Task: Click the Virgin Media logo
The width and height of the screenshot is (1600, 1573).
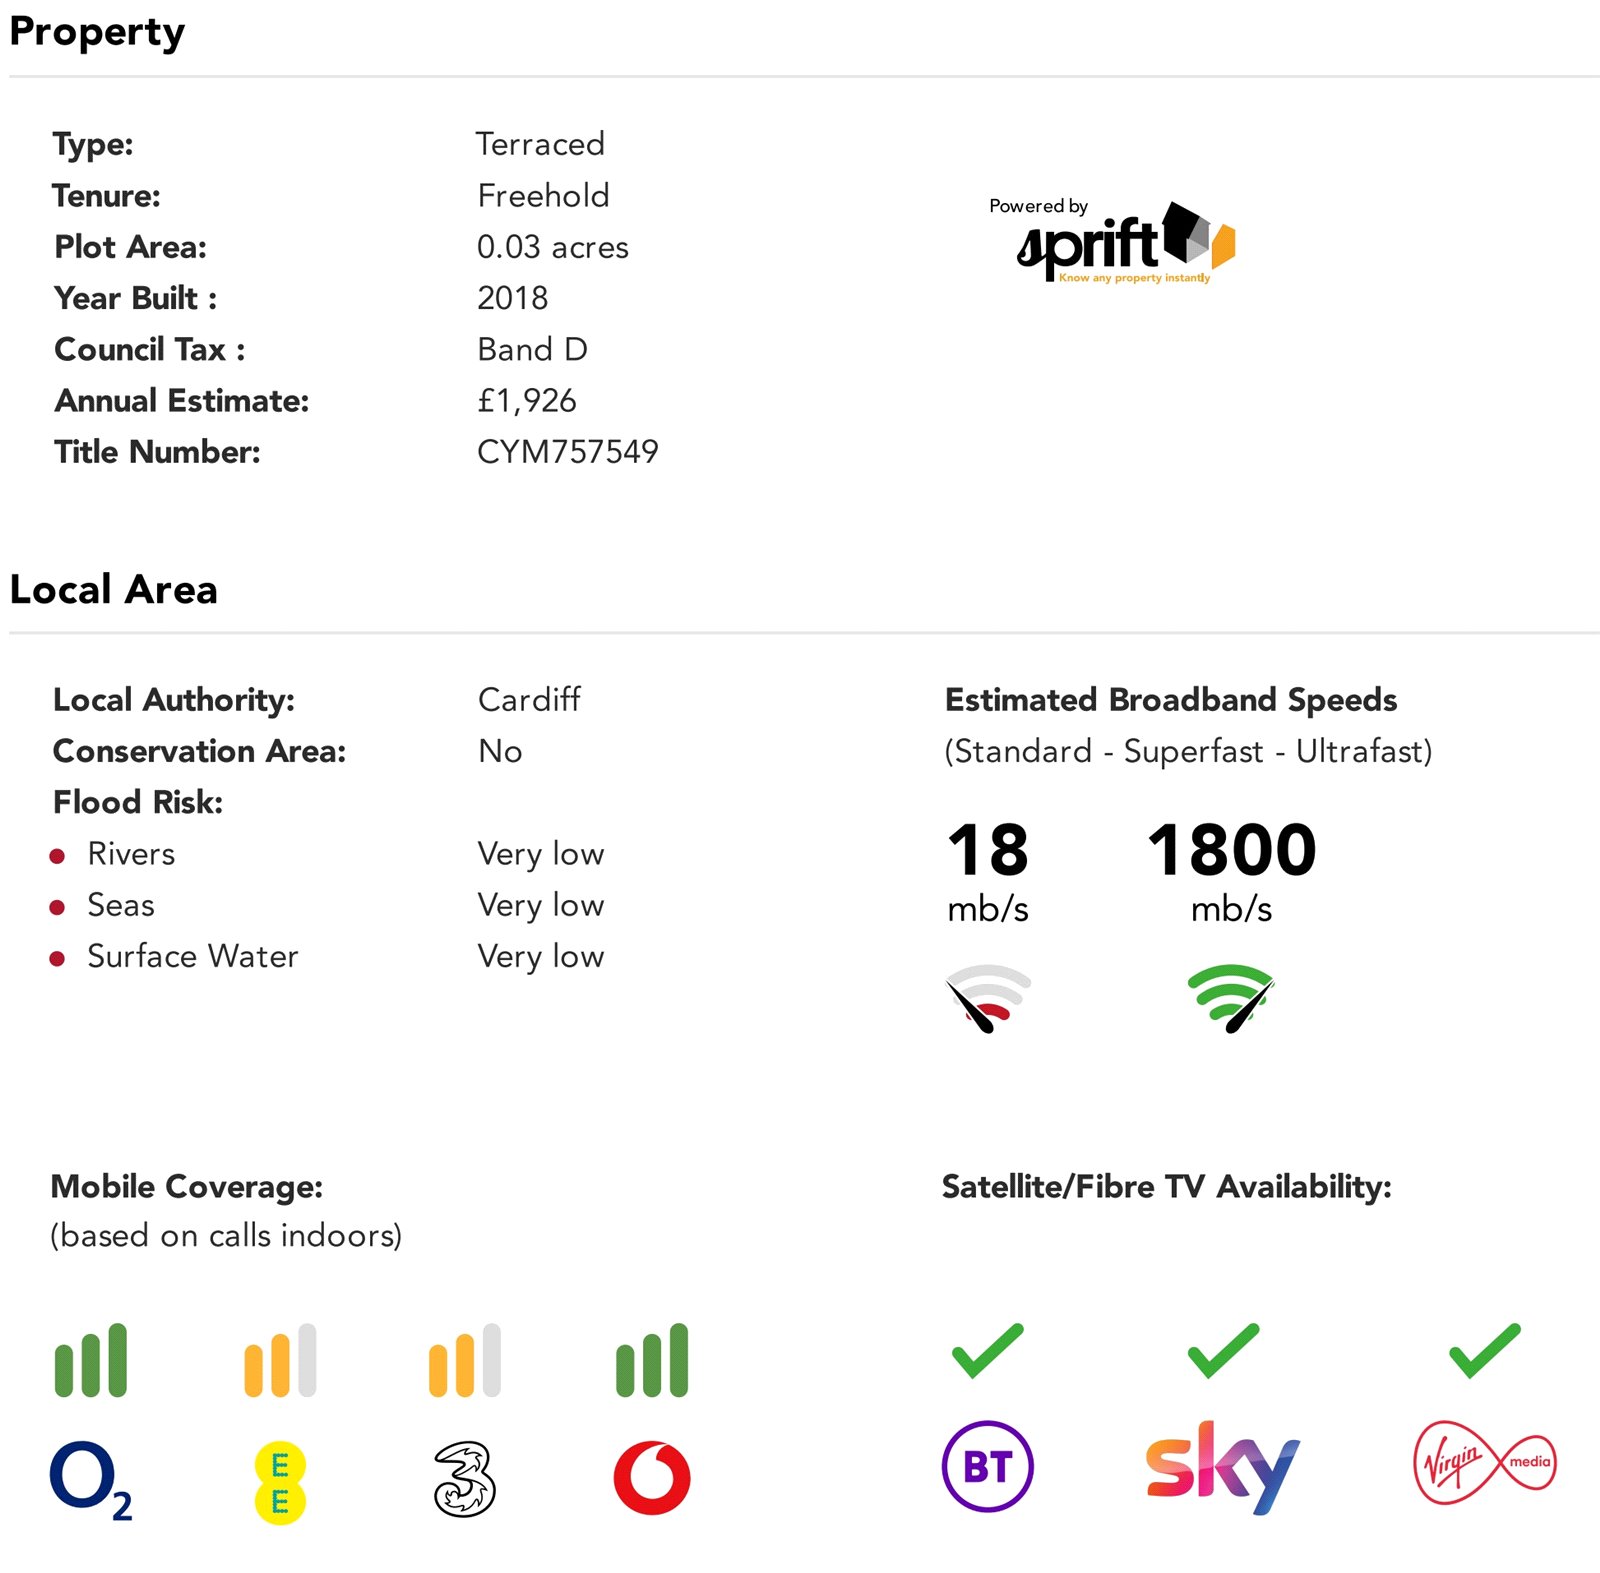Action: coord(1485,1462)
